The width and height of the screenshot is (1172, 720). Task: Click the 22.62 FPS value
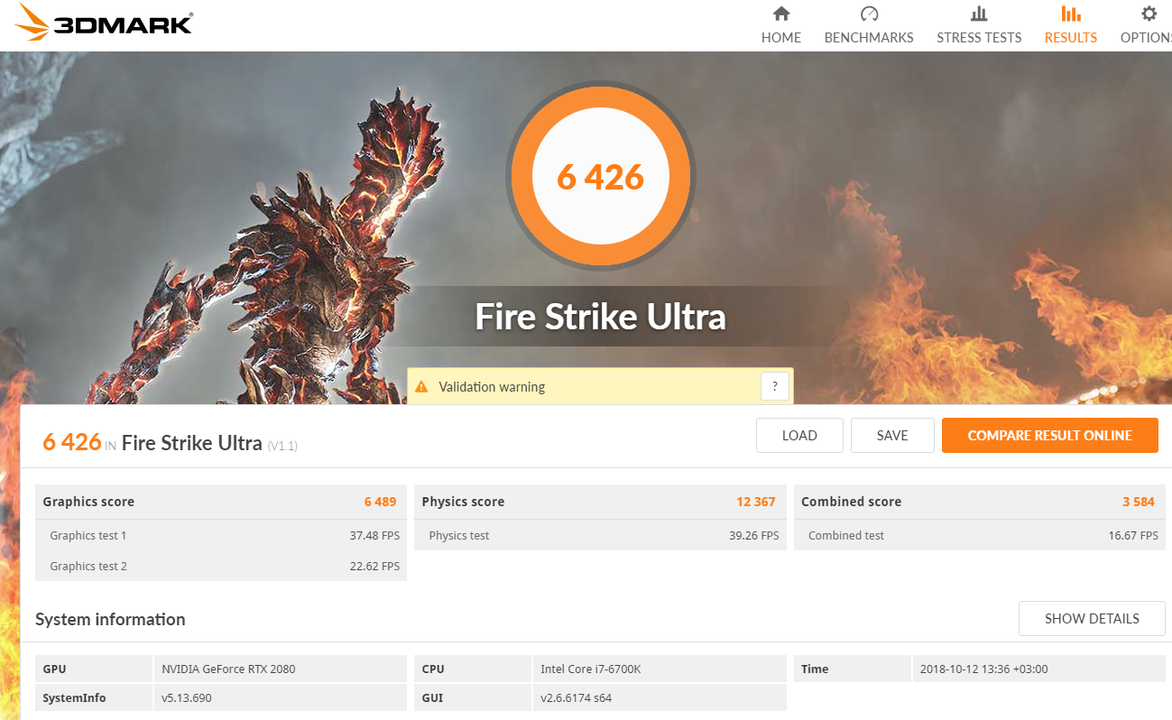pyautogui.click(x=374, y=566)
